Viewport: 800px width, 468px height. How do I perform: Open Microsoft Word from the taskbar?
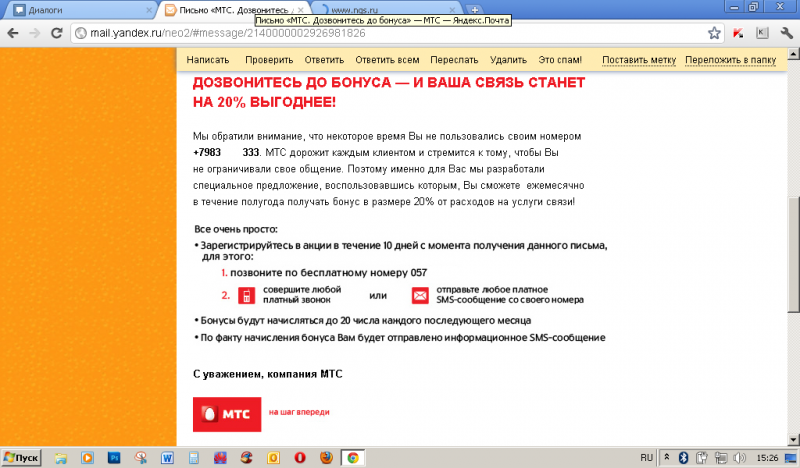pos(167,457)
